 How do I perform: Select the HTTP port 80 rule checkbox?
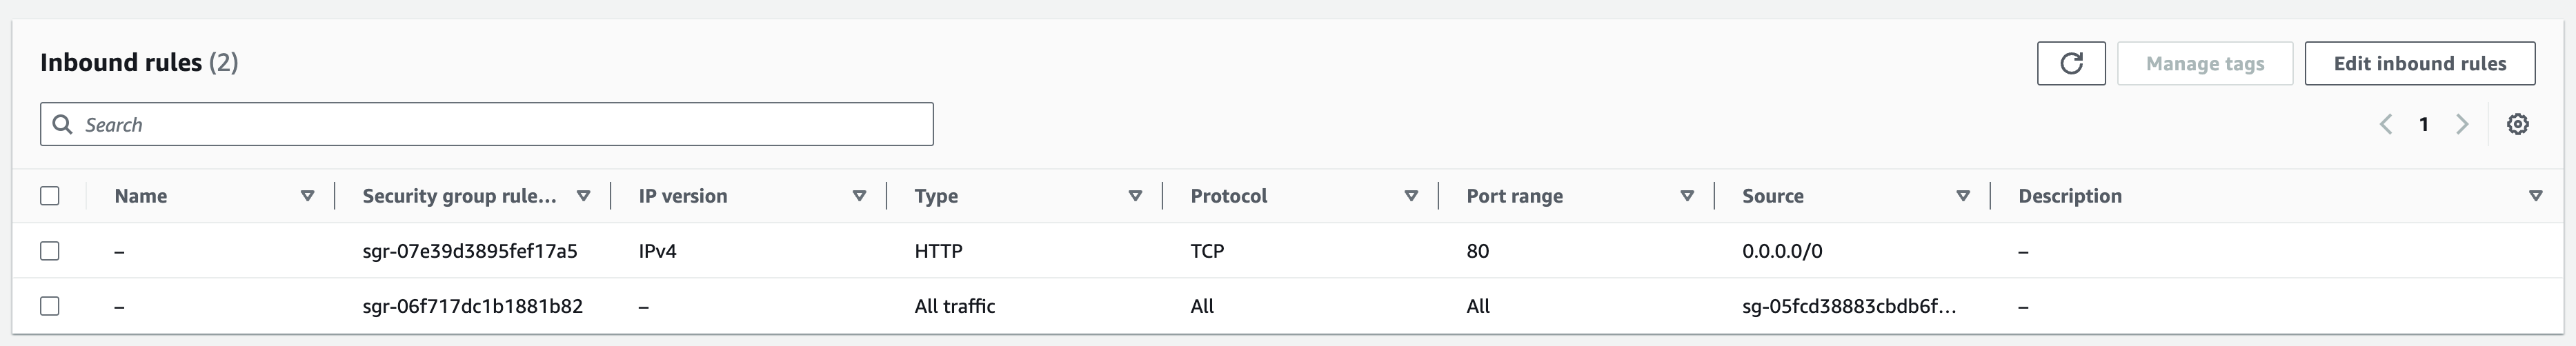pos(50,251)
